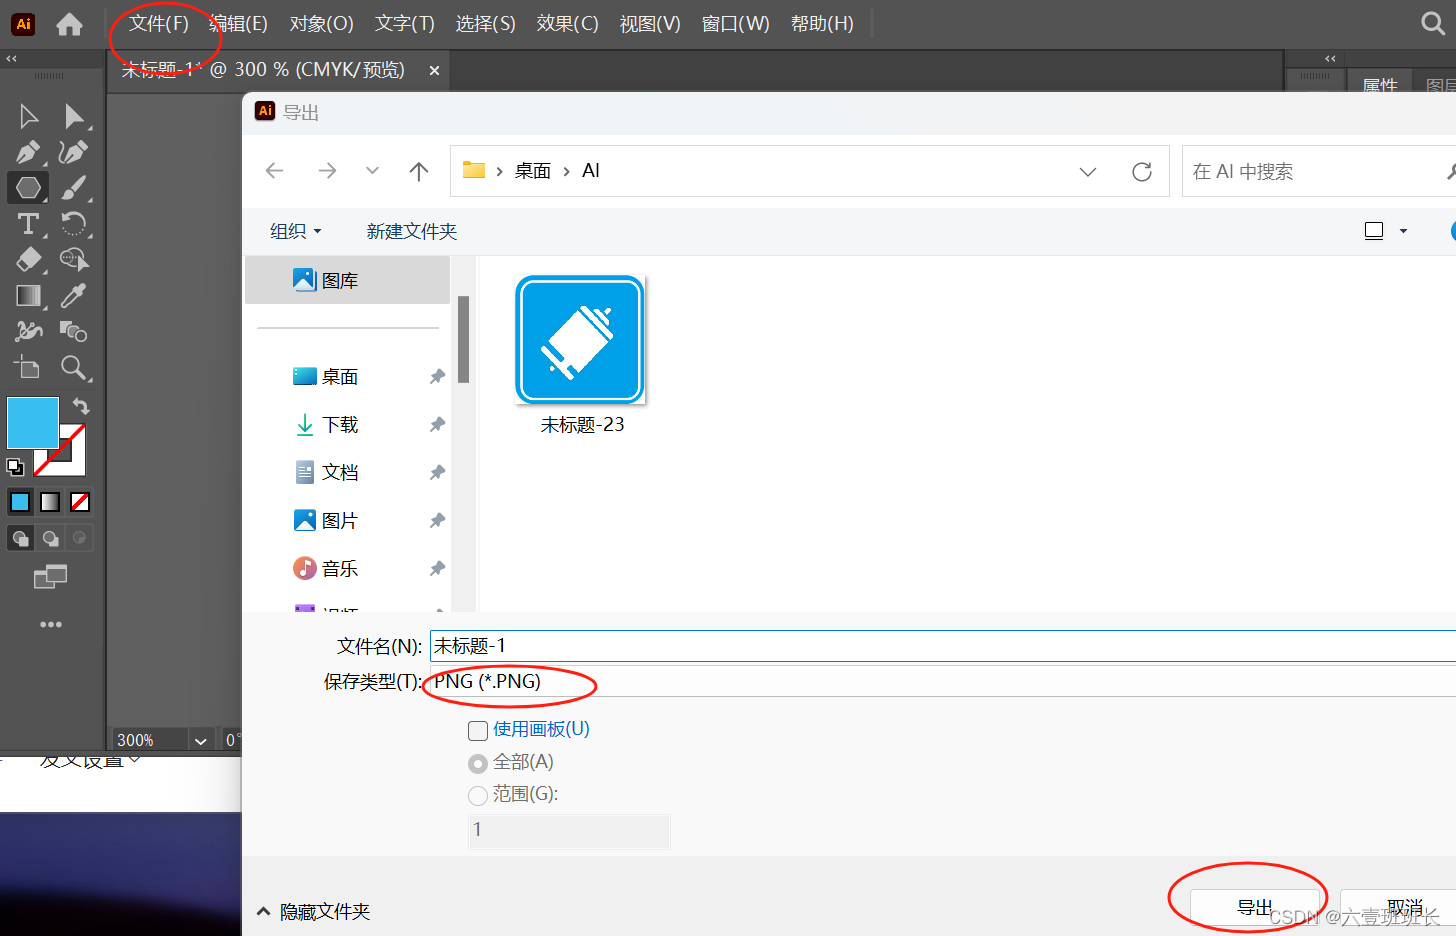Open the Gradient tool
Image resolution: width=1456 pixels, height=936 pixels.
coord(27,295)
